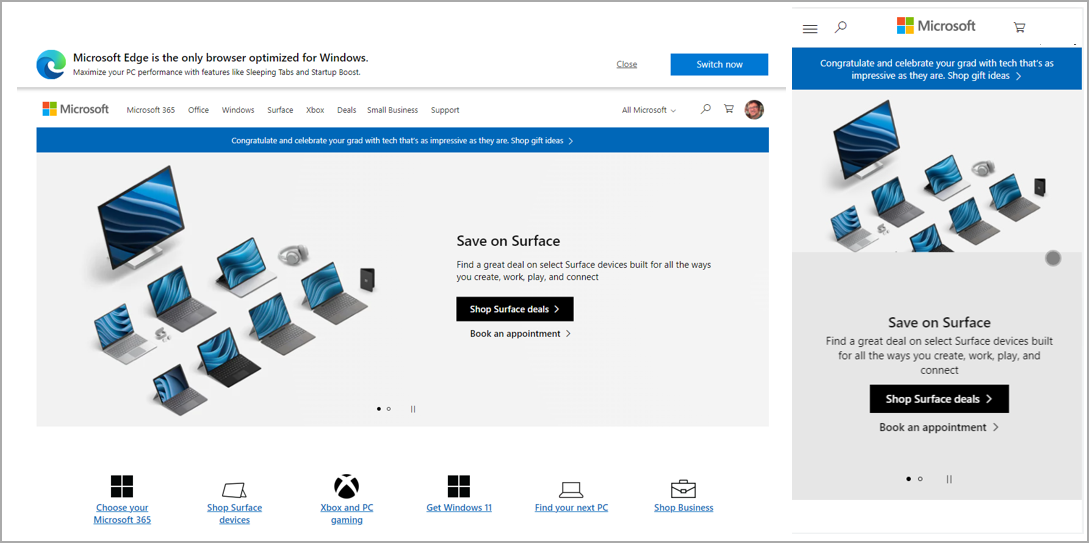Click Save on Surface heading in mobile view
The image size is (1089, 543).
(x=939, y=322)
